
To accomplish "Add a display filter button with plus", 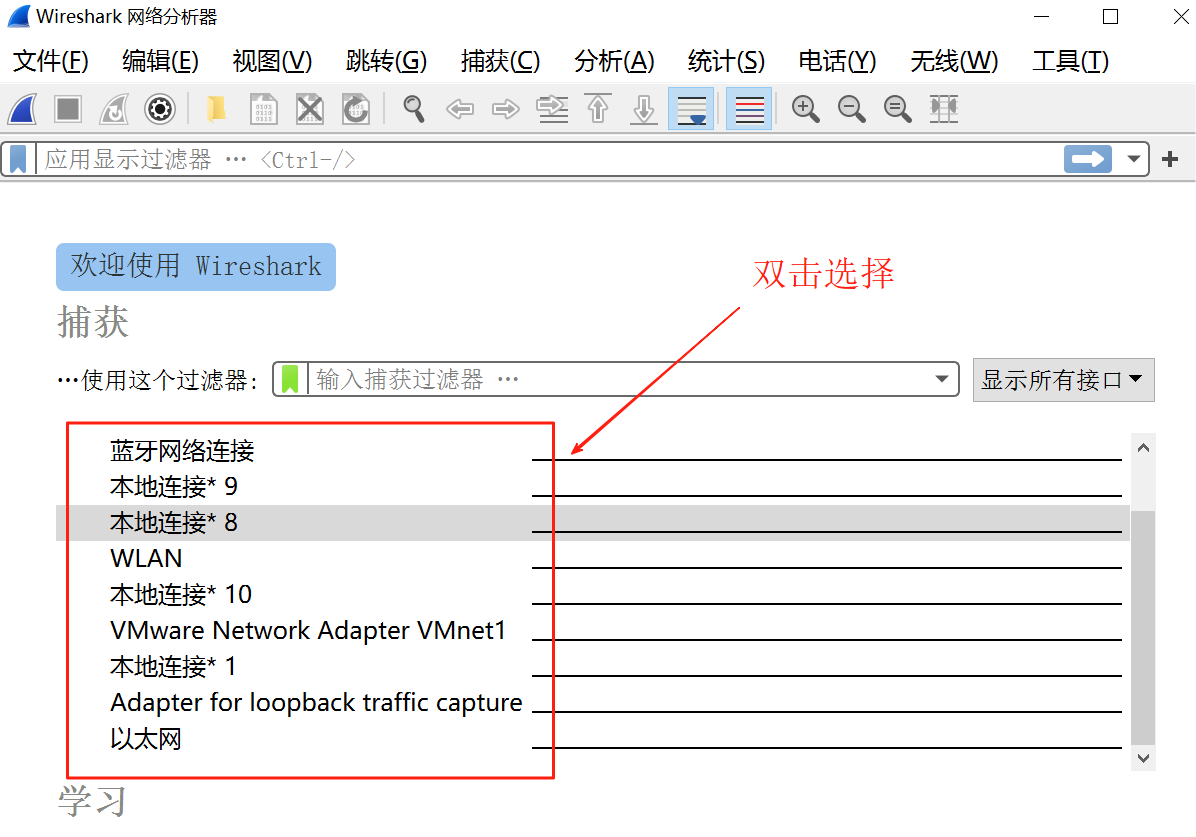I will click(x=1170, y=159).
